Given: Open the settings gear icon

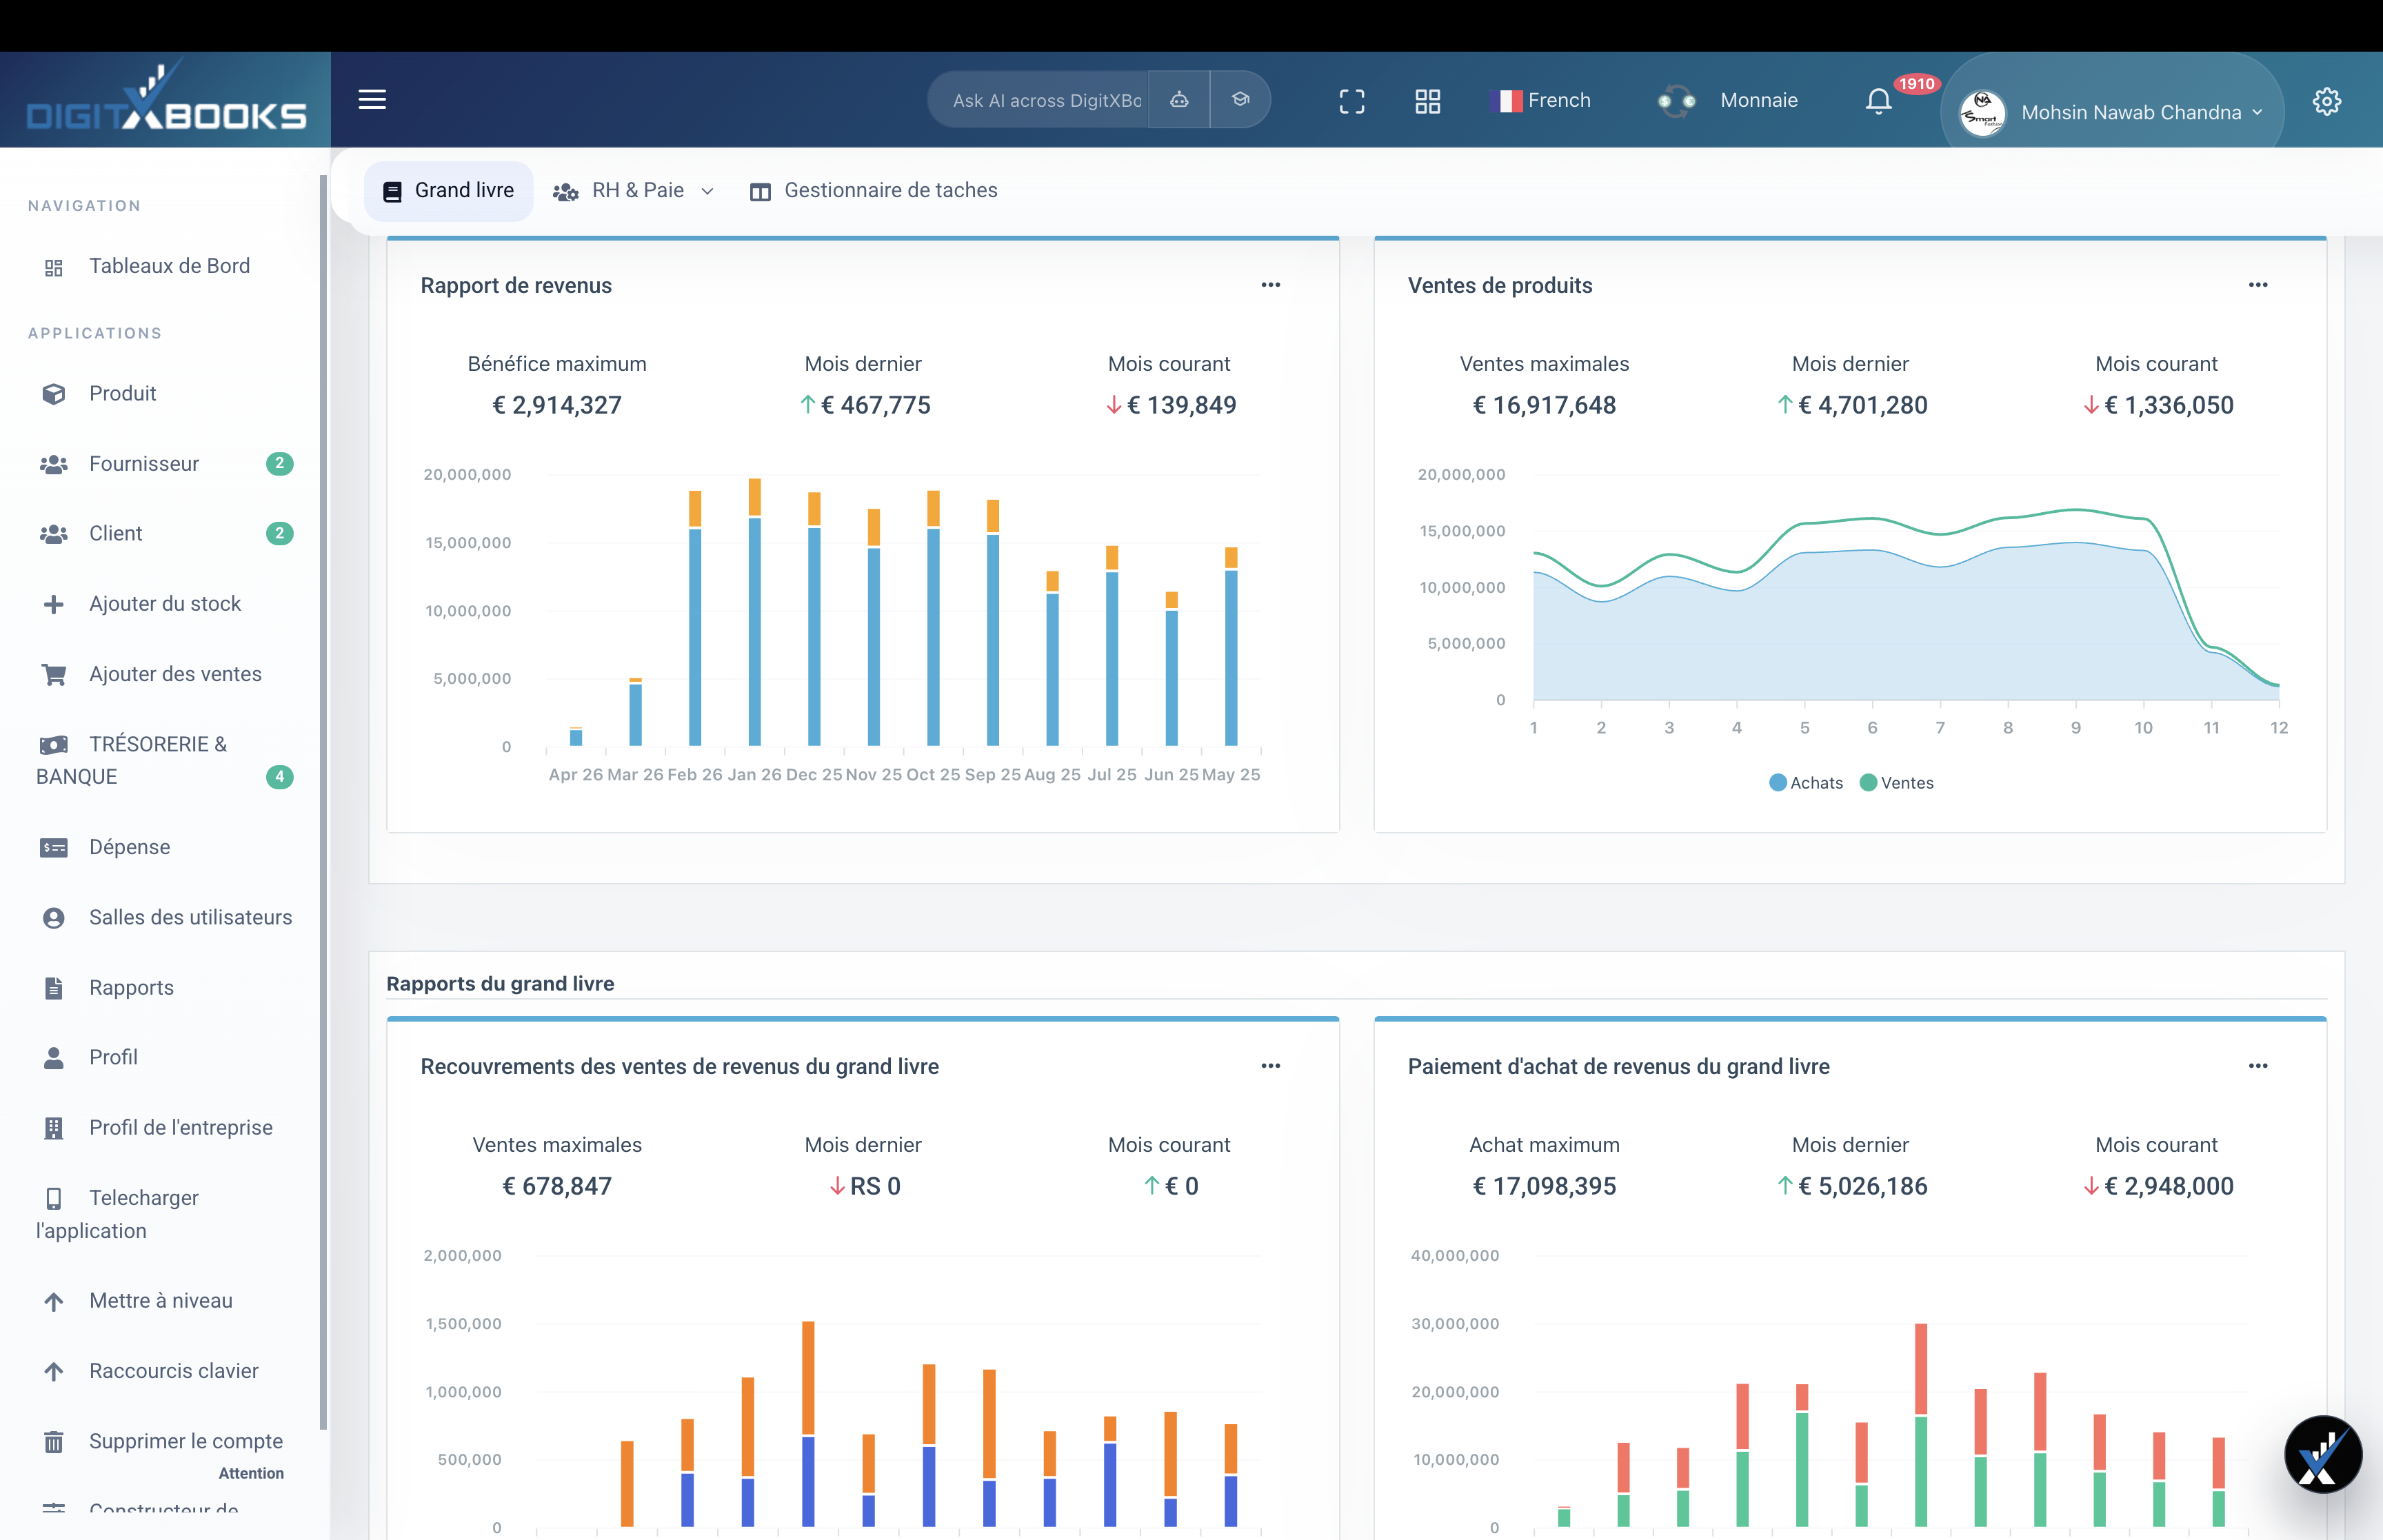Looking at the screenshot, I should click(2326, 101).
